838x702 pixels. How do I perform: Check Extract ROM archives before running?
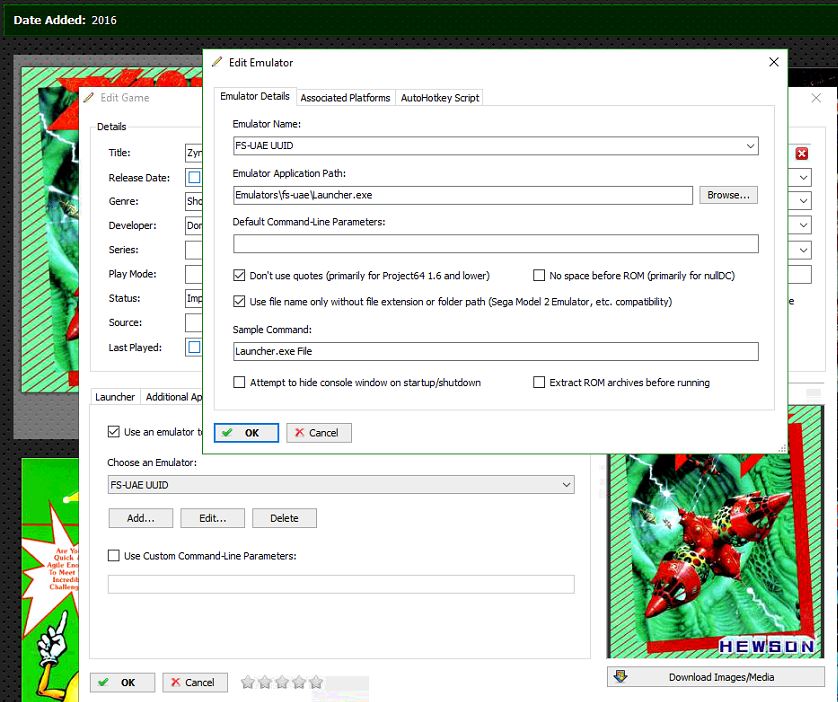[539, 383]
